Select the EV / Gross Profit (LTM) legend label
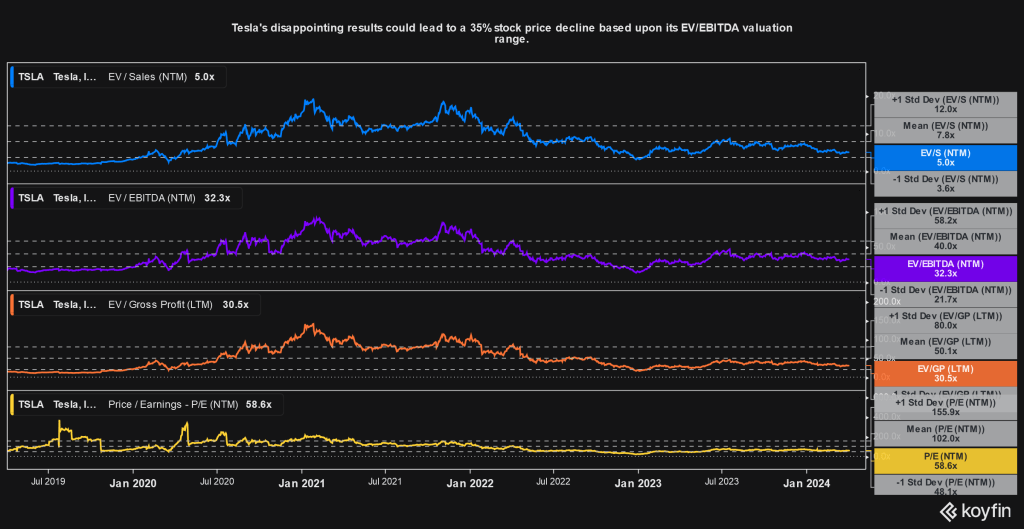 (160, 304)
